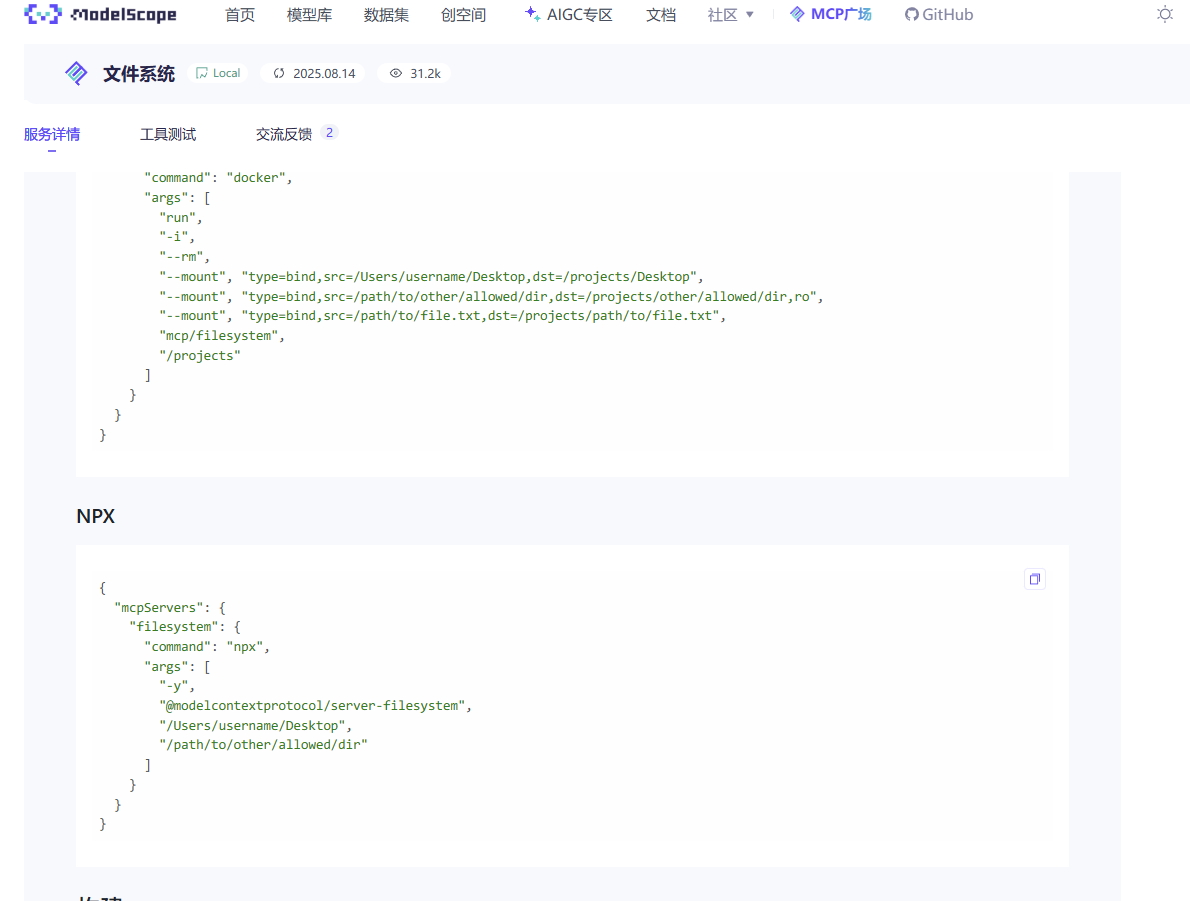Click the read-only mount line ending in ro
This screenshot has width=1190, height=901.
coord(491,296)
